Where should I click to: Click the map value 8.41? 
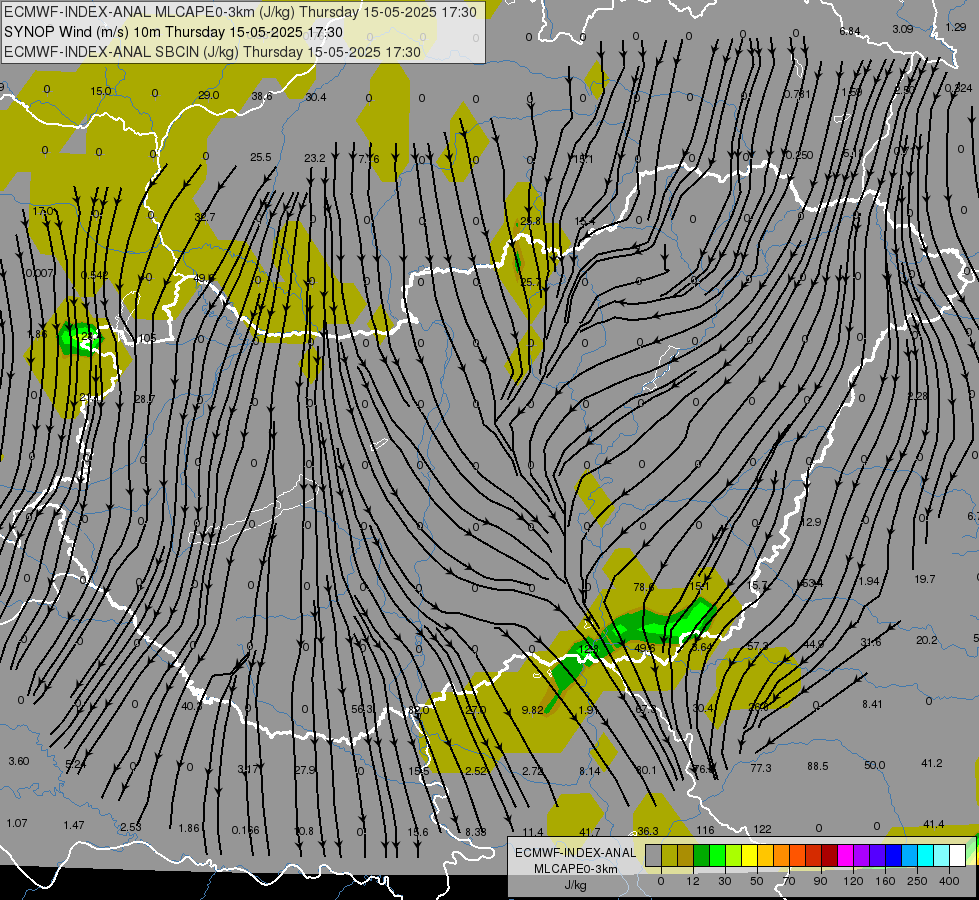[872, 704]
